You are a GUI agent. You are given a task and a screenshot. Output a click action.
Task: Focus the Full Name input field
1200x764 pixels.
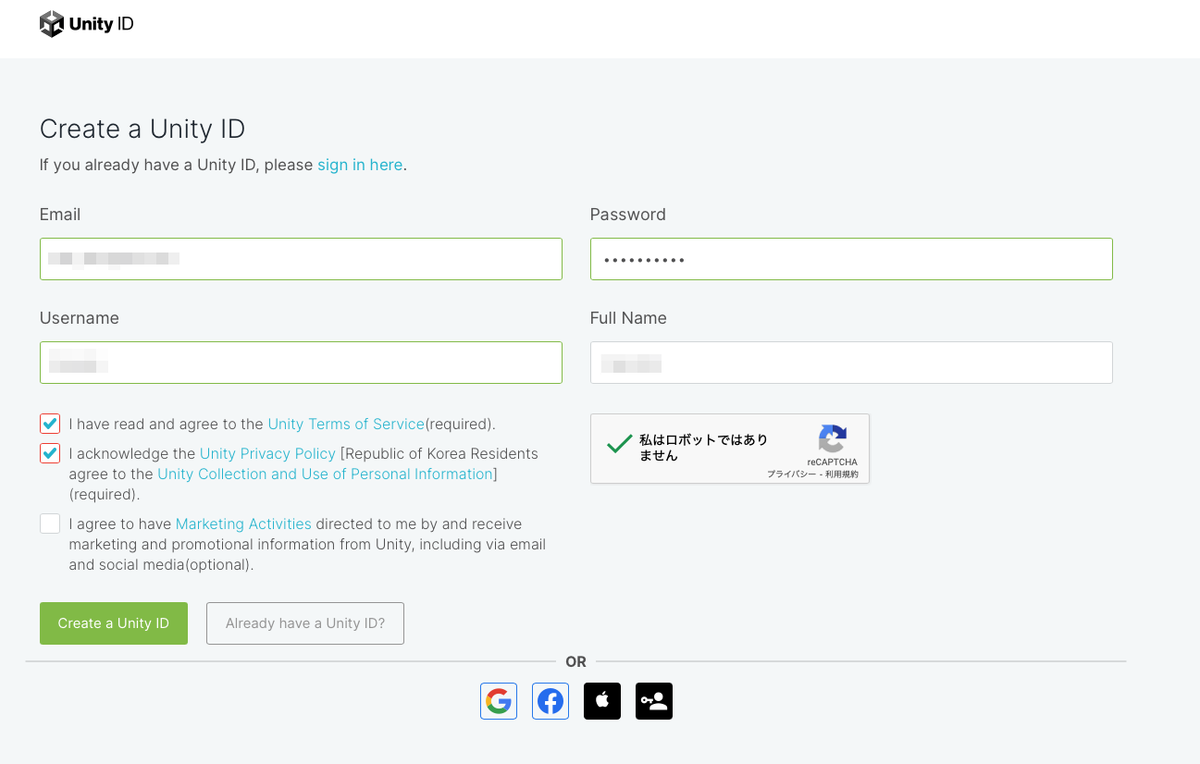[x=851, y=363]
